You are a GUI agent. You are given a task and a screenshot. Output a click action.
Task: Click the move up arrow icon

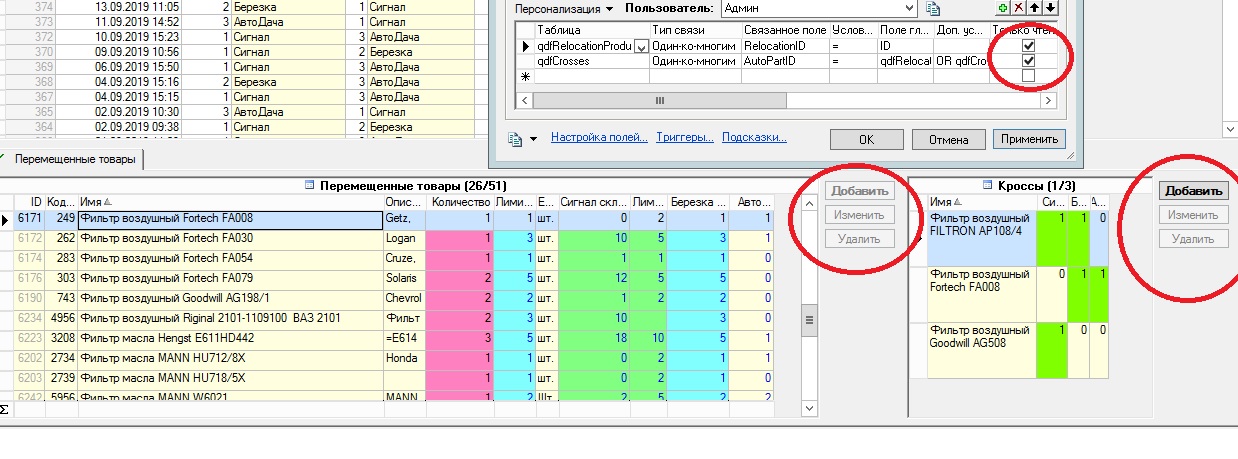[1035, 9]
